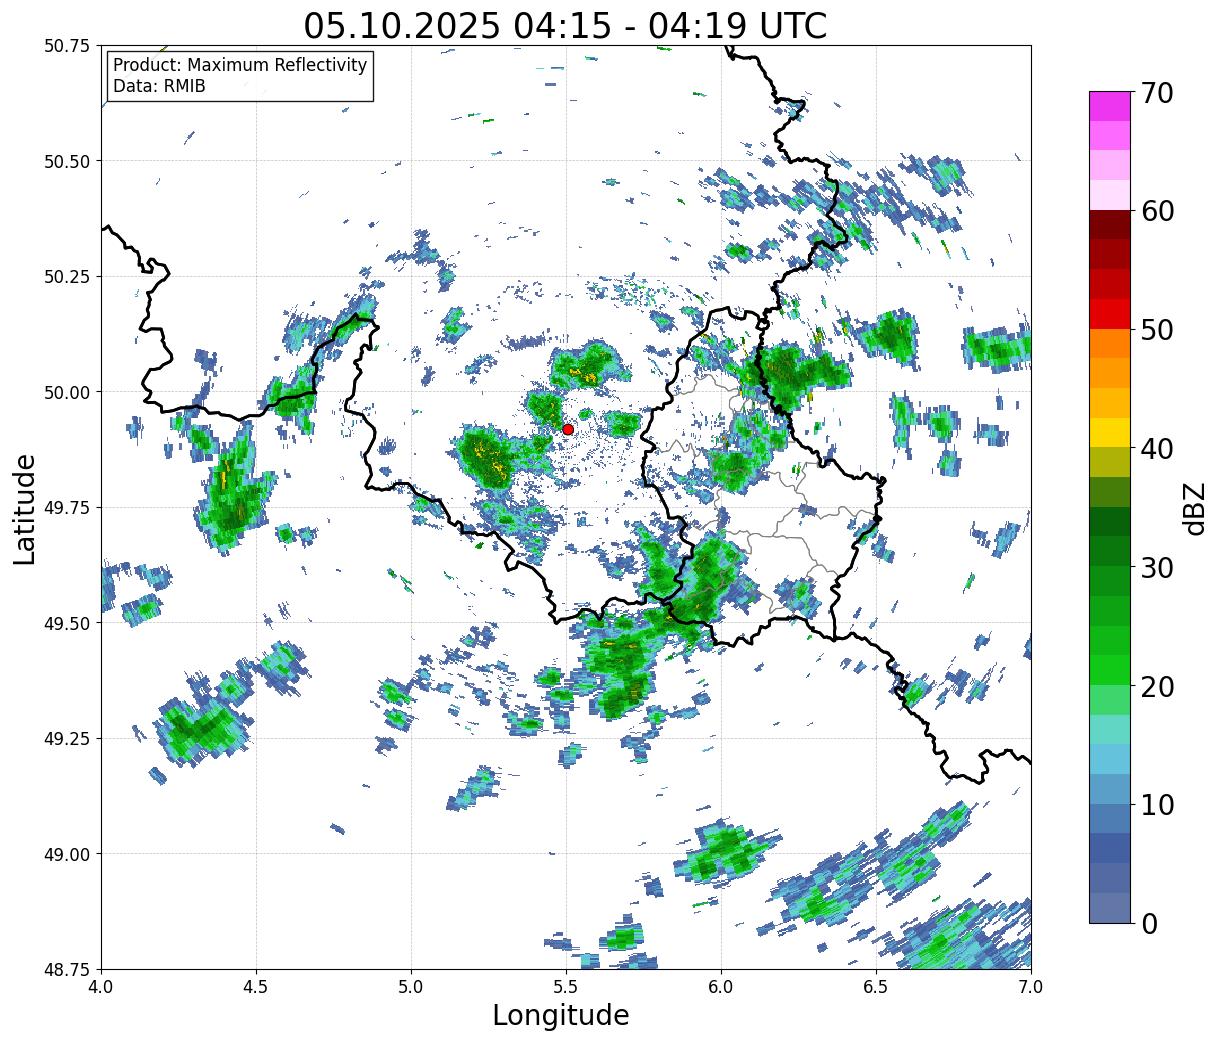Click the red radar location marker
Image resolution: width=1219 pixels, height=1040 pixels.
click(x=568, y=429)
